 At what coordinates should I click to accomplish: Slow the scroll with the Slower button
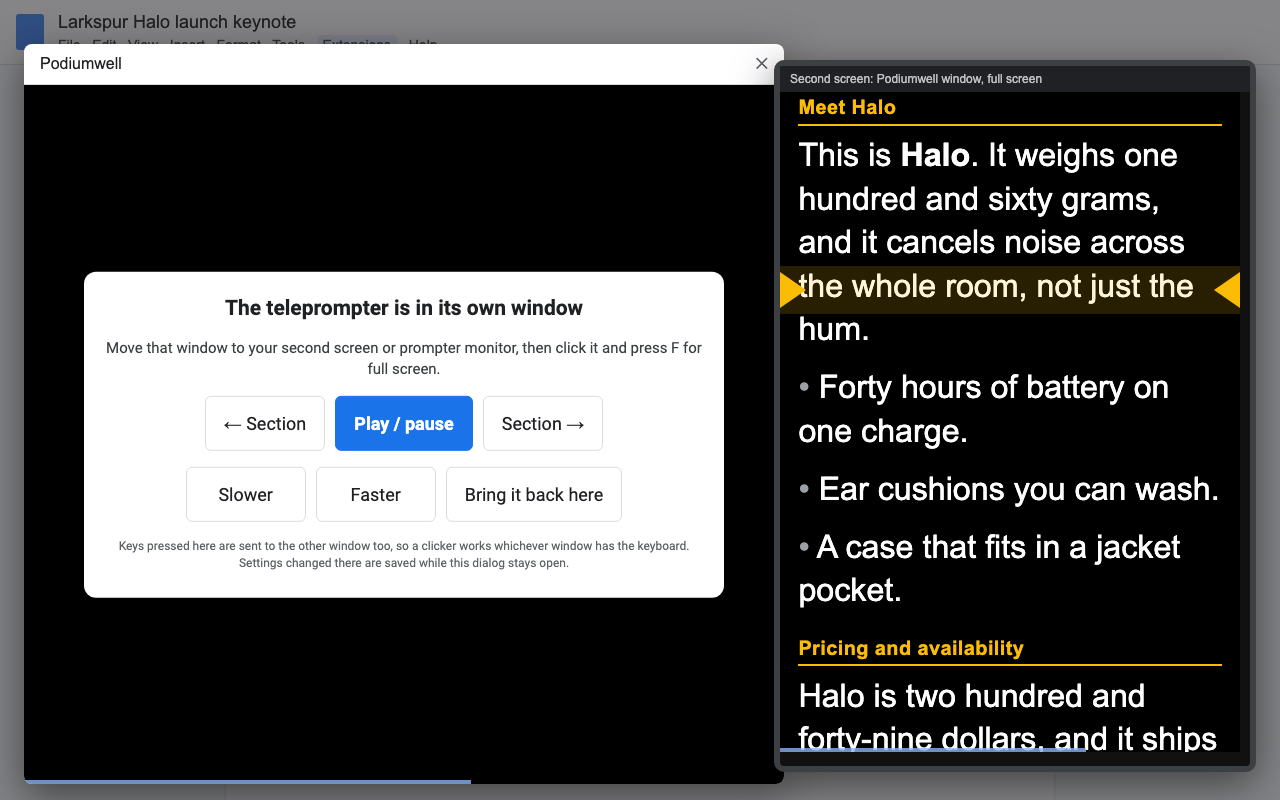[246, 494]
